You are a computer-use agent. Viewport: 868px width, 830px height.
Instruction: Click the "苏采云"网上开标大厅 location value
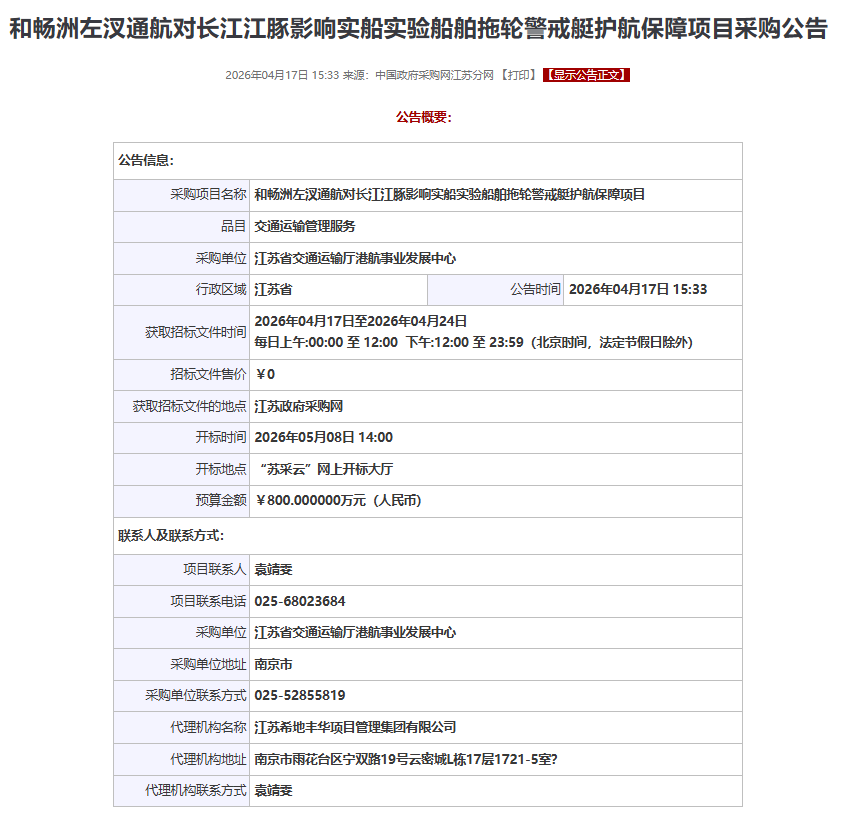click(326, 469)
